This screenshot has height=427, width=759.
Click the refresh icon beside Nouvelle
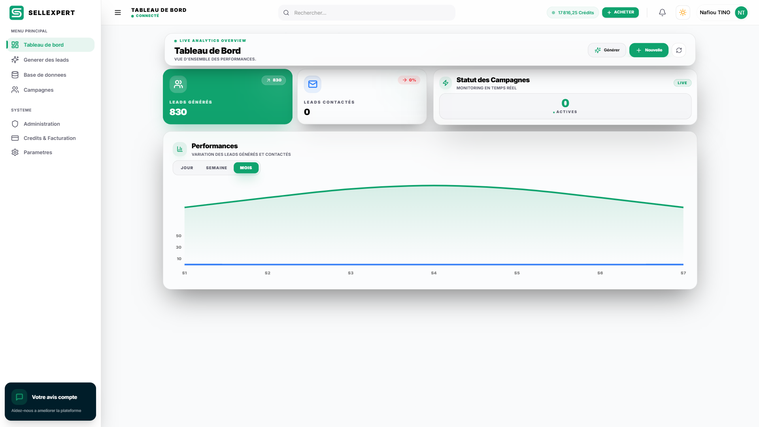point(679,50)
